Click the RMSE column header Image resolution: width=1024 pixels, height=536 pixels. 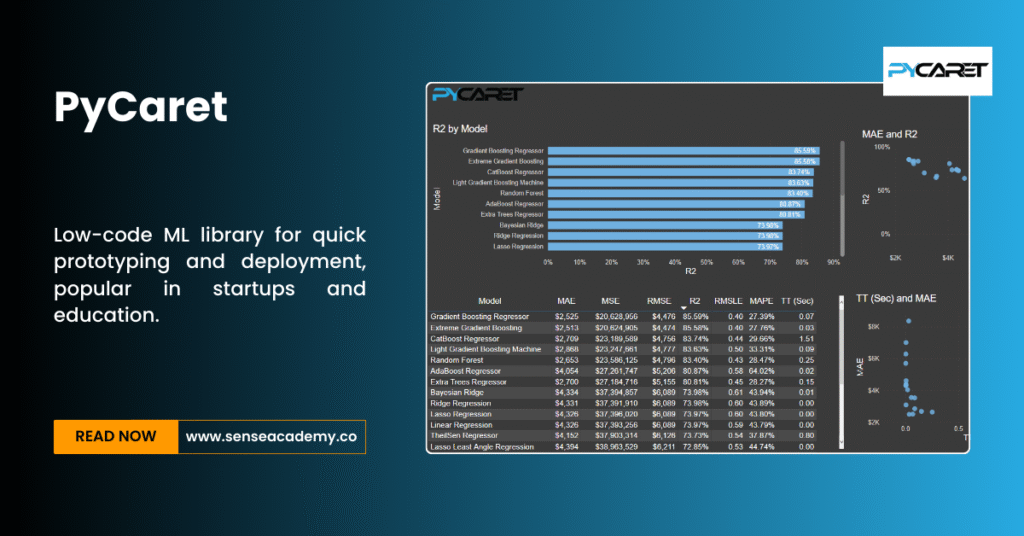click(x=656, y=300)
